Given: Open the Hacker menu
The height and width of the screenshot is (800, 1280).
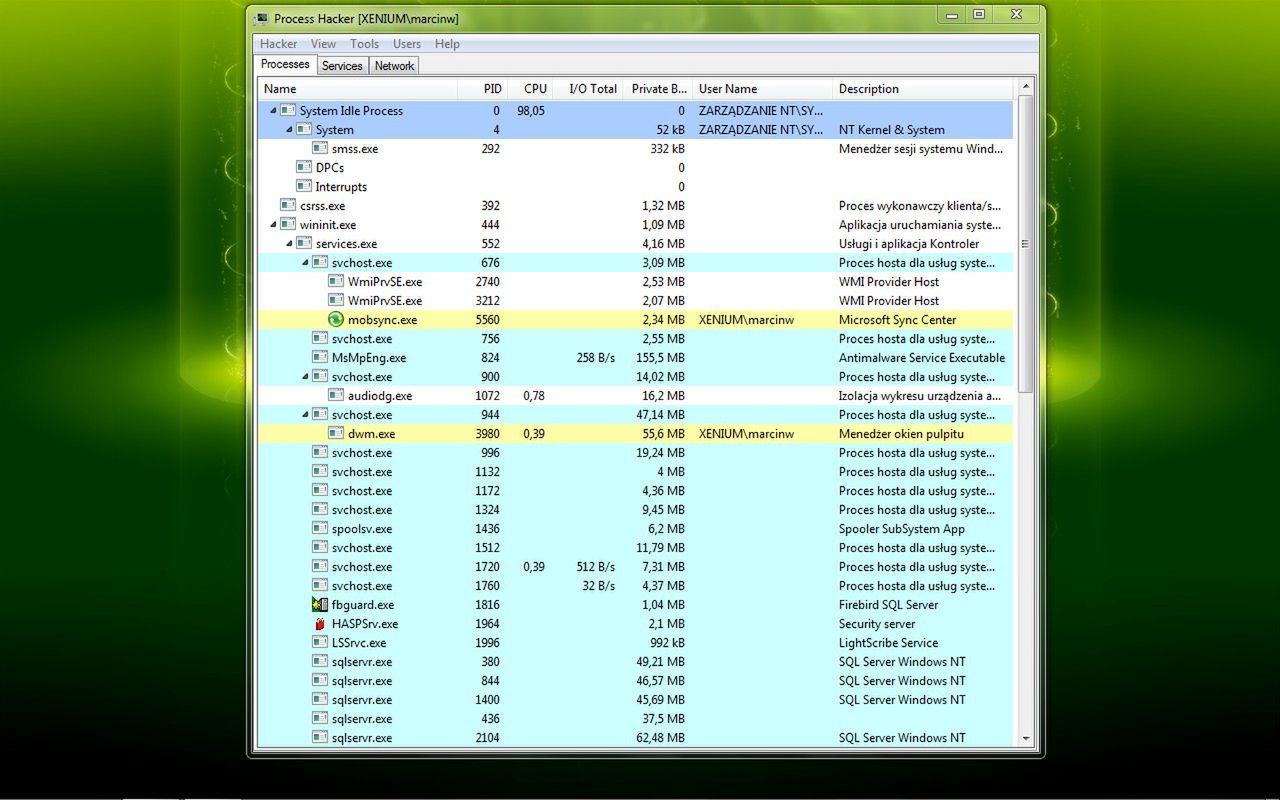Looking at the screenshot, I should pos(279,44).
